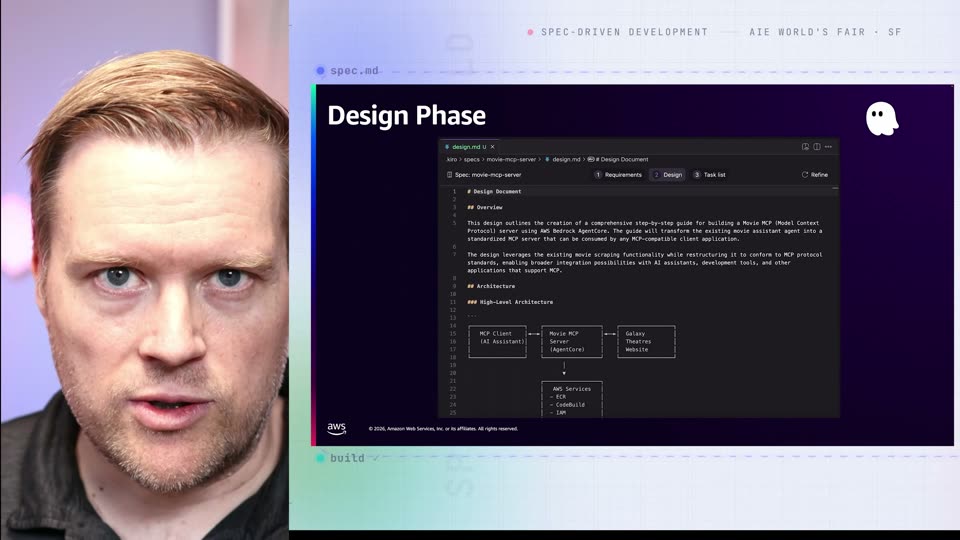Click the '- ECR' line in diagram
The width and height of the screenshot is (960, 540).
pyautogui.click(x=558, y=397)
